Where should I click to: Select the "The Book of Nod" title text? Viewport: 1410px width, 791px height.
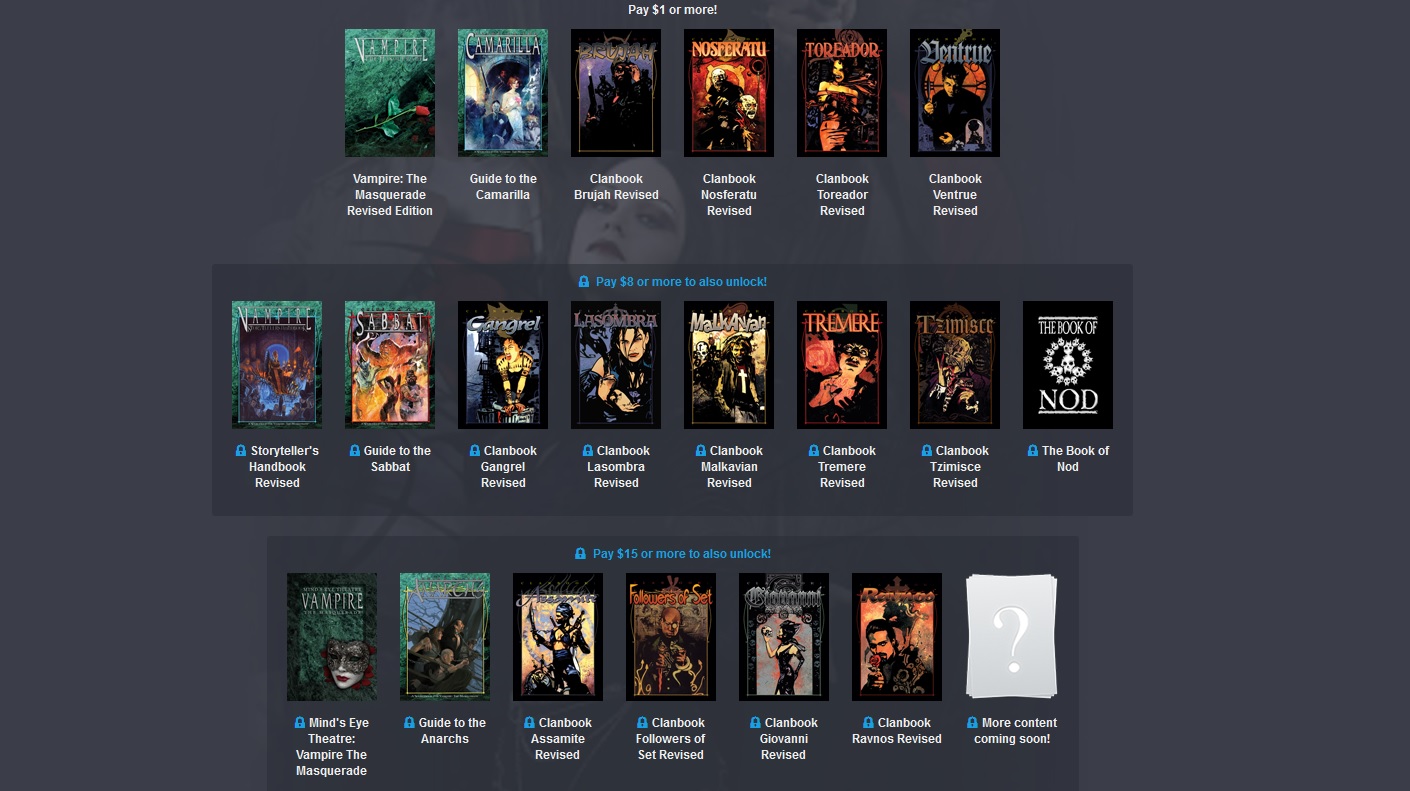1075,459
